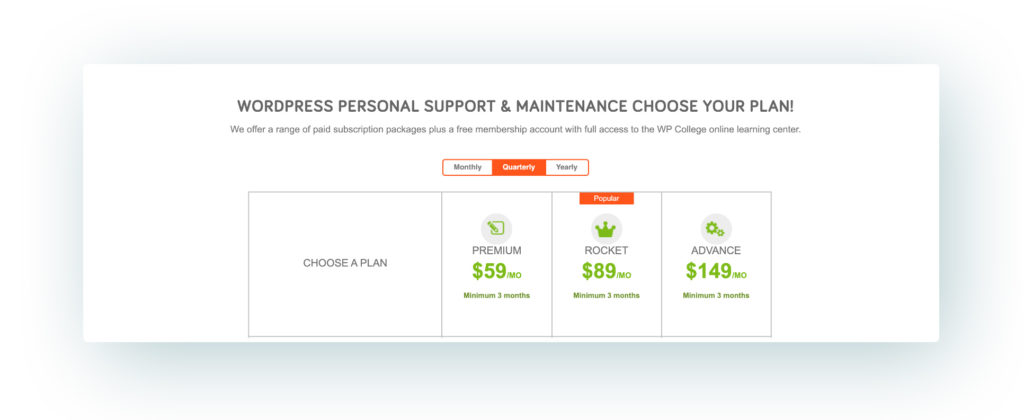Select the ROCKET plan name
Viewport: 1024px width, 420px height.
click(x=606, y=250)
